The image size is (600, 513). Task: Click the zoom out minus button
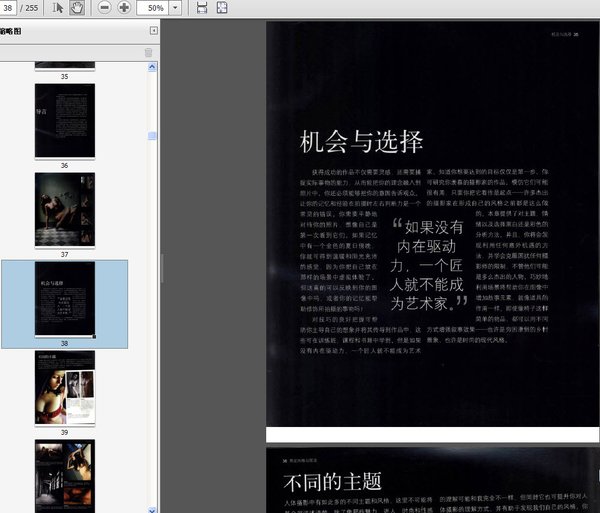[x=105, y=7]
